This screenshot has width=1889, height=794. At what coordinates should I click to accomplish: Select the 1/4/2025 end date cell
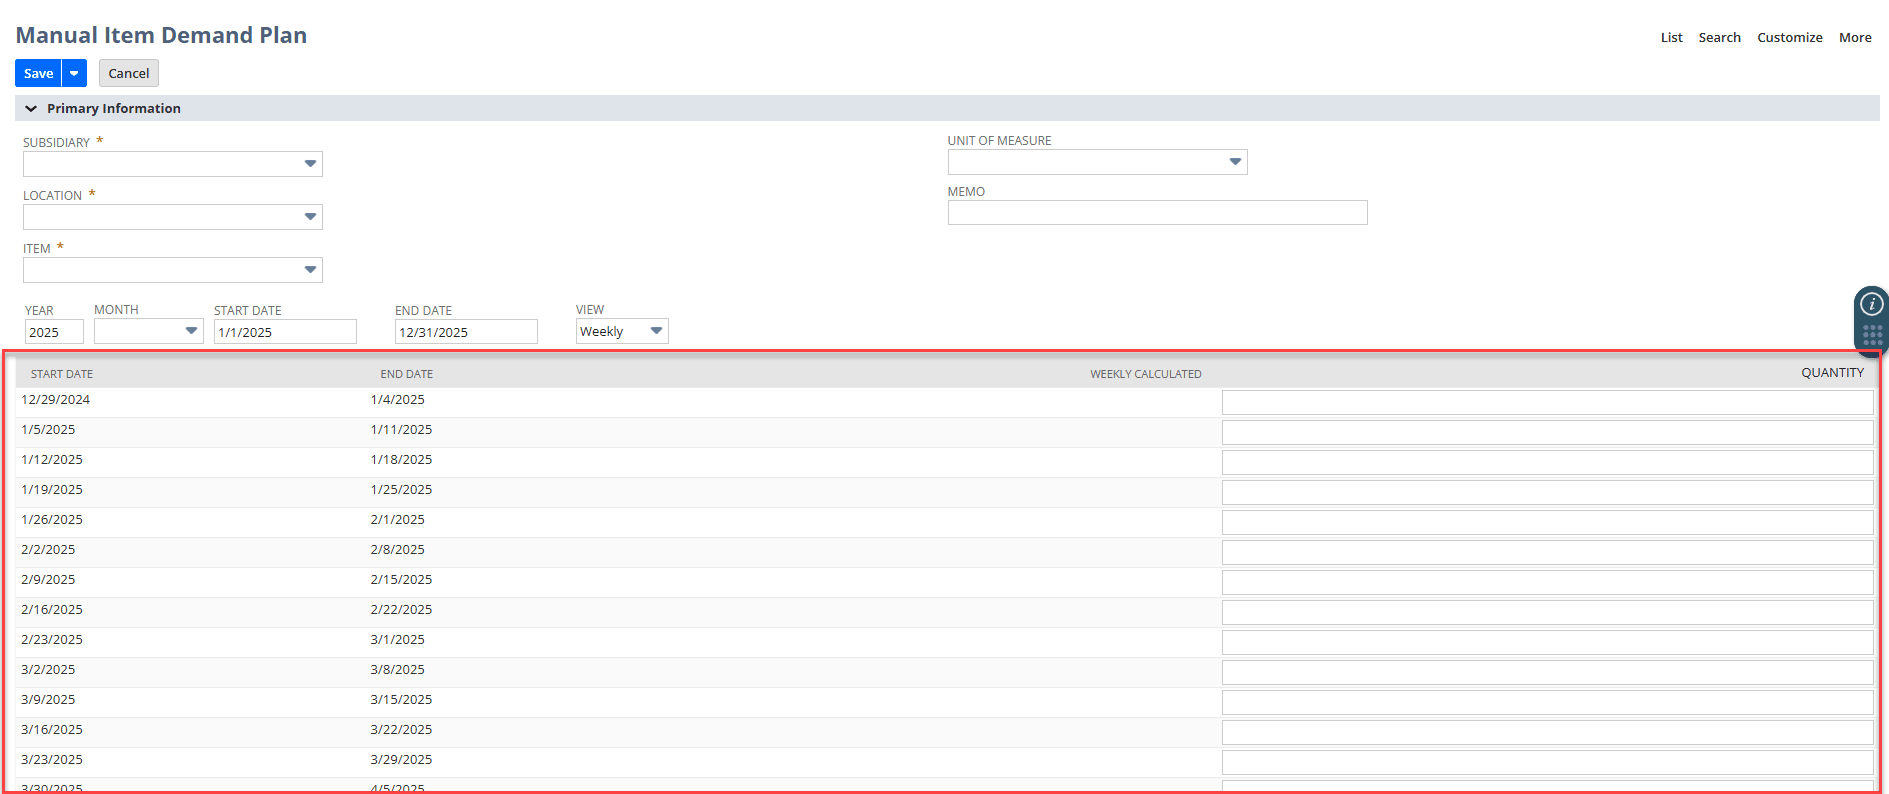click(397, 399)
